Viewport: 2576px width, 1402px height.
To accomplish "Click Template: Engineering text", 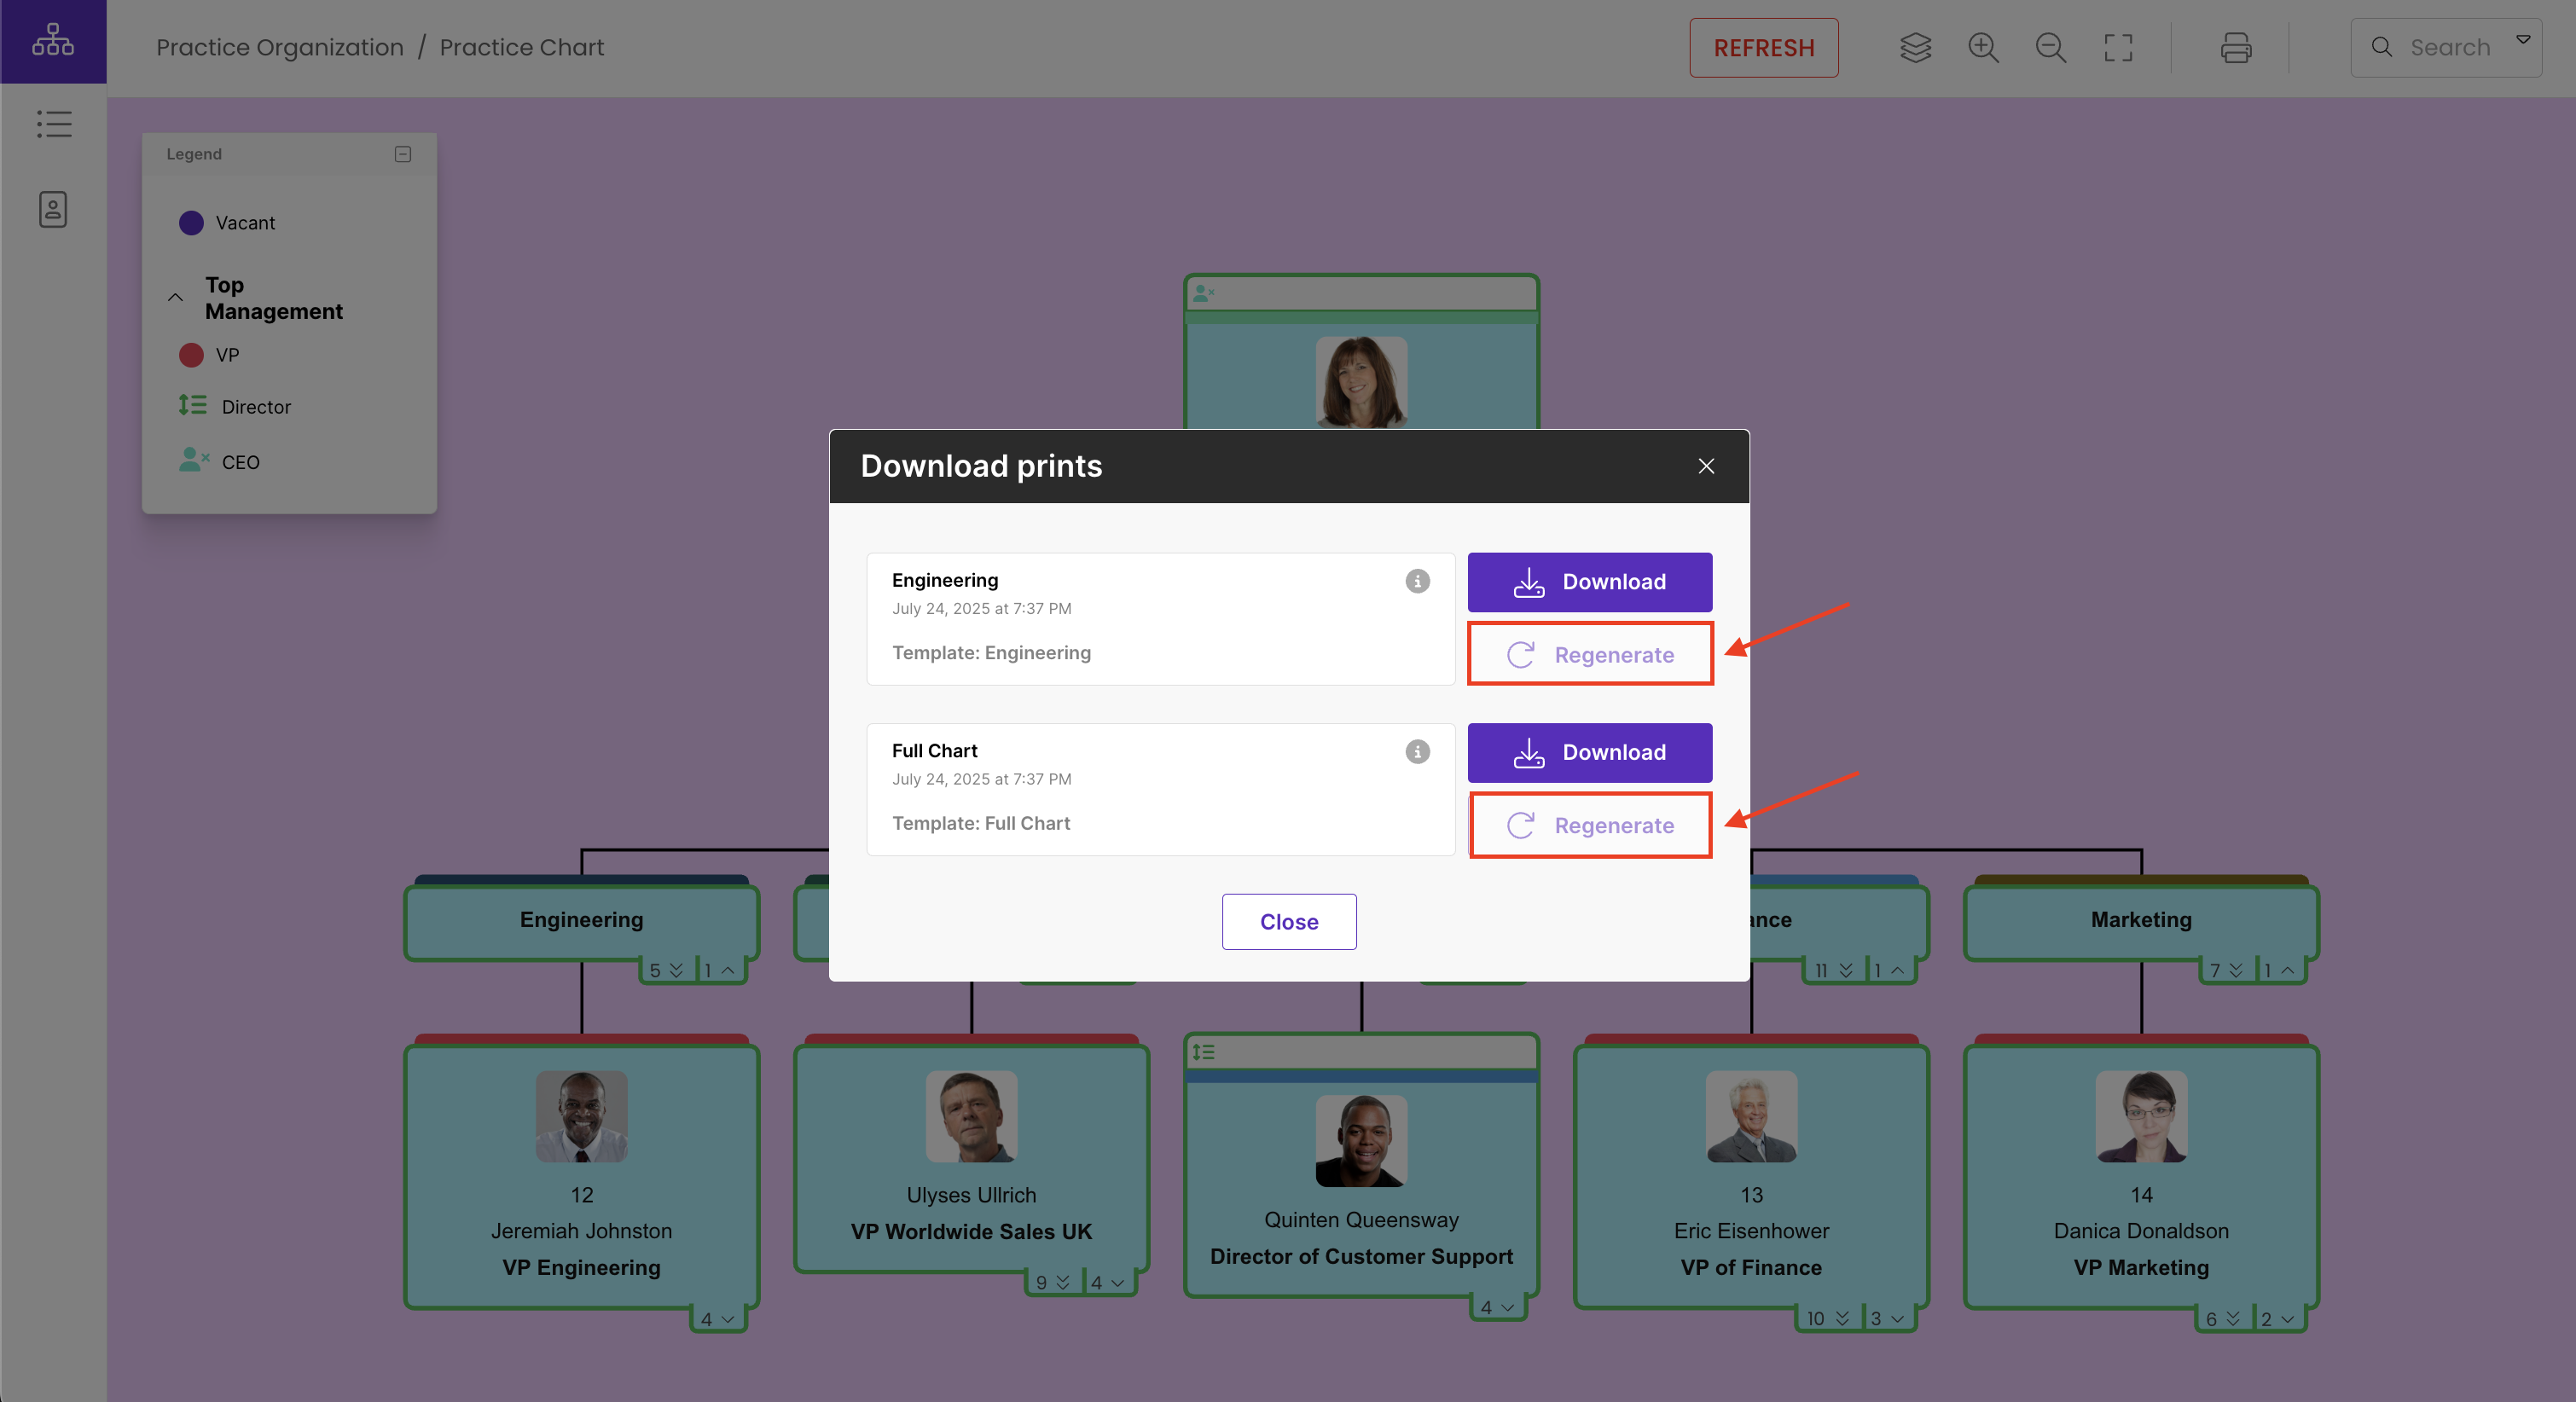I will click(x=991, y=652).
